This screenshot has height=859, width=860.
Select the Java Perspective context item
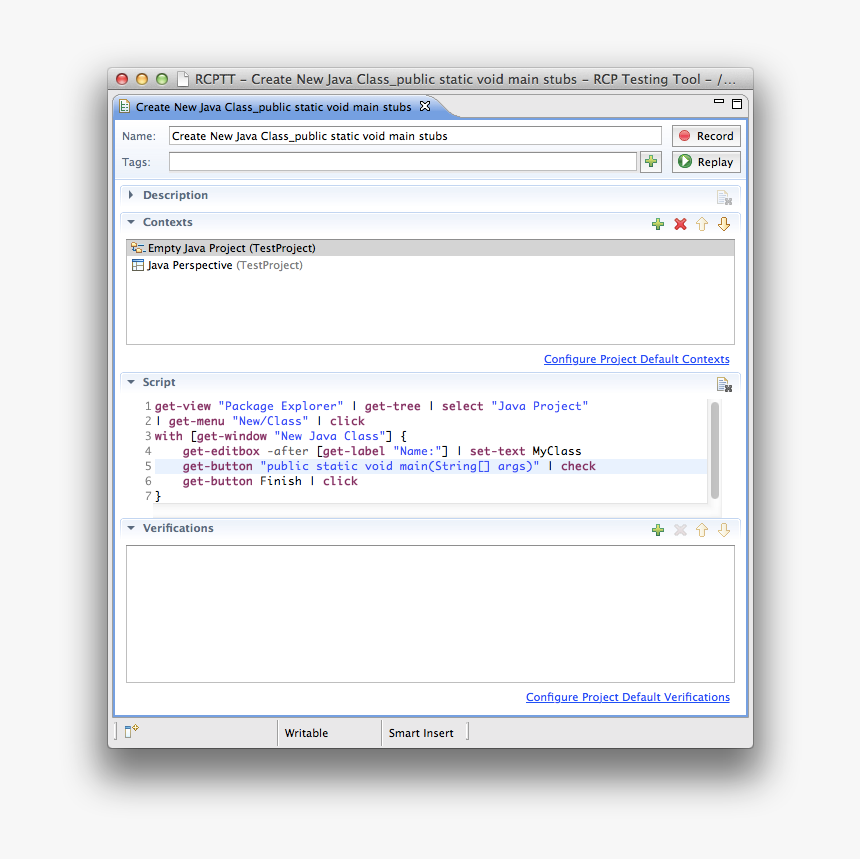coord(190,266)
